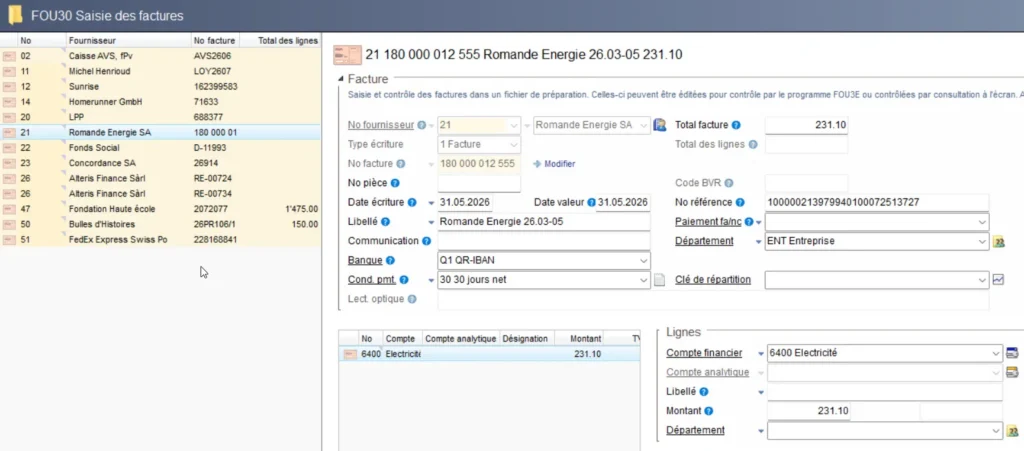Open the Compte financier 6400 Electricité dropdown

click(x=995, y=353)
